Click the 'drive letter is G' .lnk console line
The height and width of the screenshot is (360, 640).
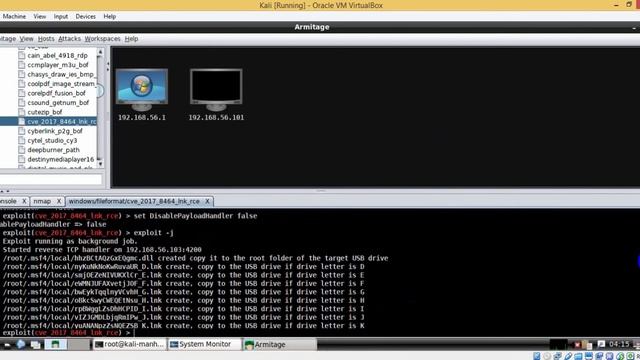tap(184, 292)
